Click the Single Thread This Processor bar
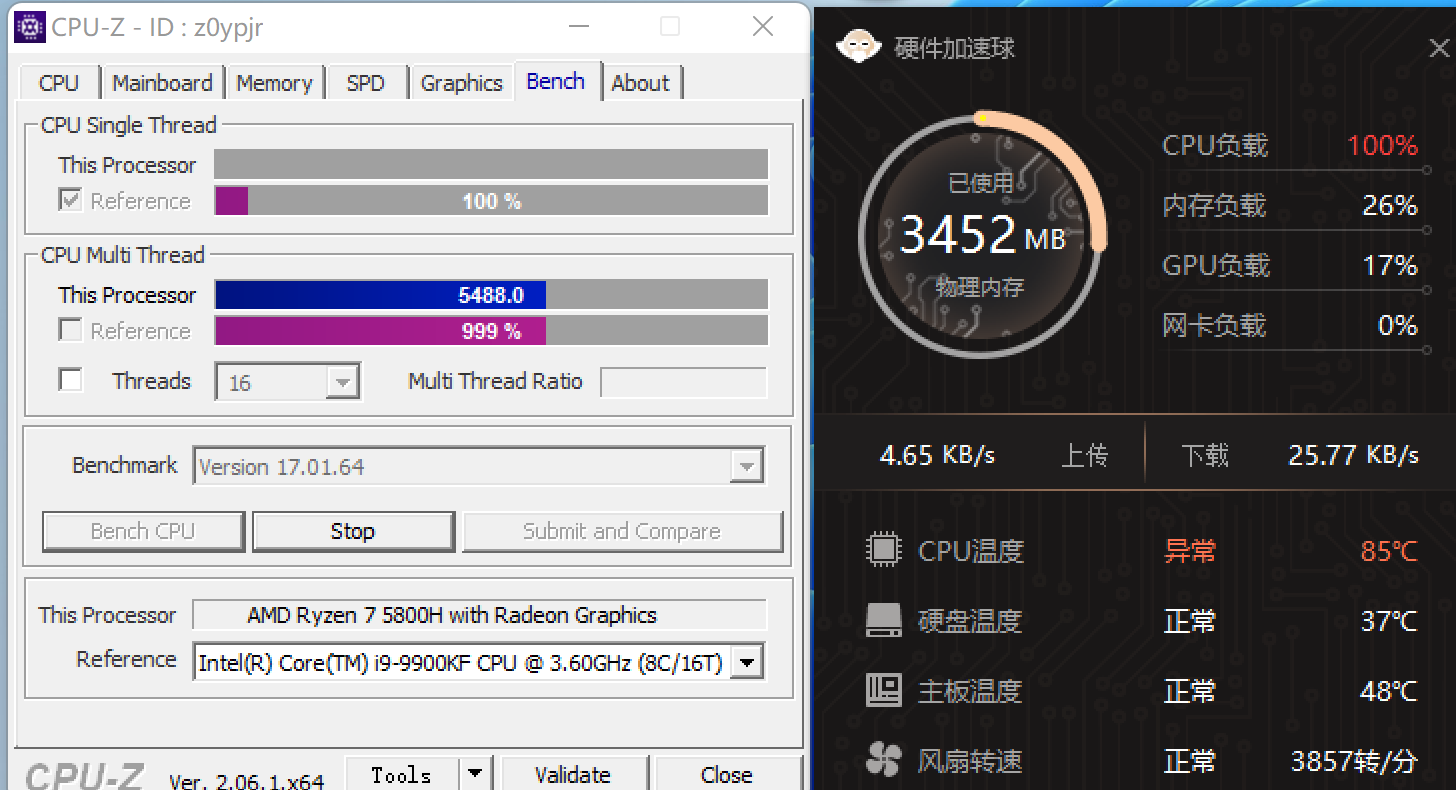Image resolution: width=1456 pixels, height=790 pixels. pyautogui.click(x=491, y=164)
